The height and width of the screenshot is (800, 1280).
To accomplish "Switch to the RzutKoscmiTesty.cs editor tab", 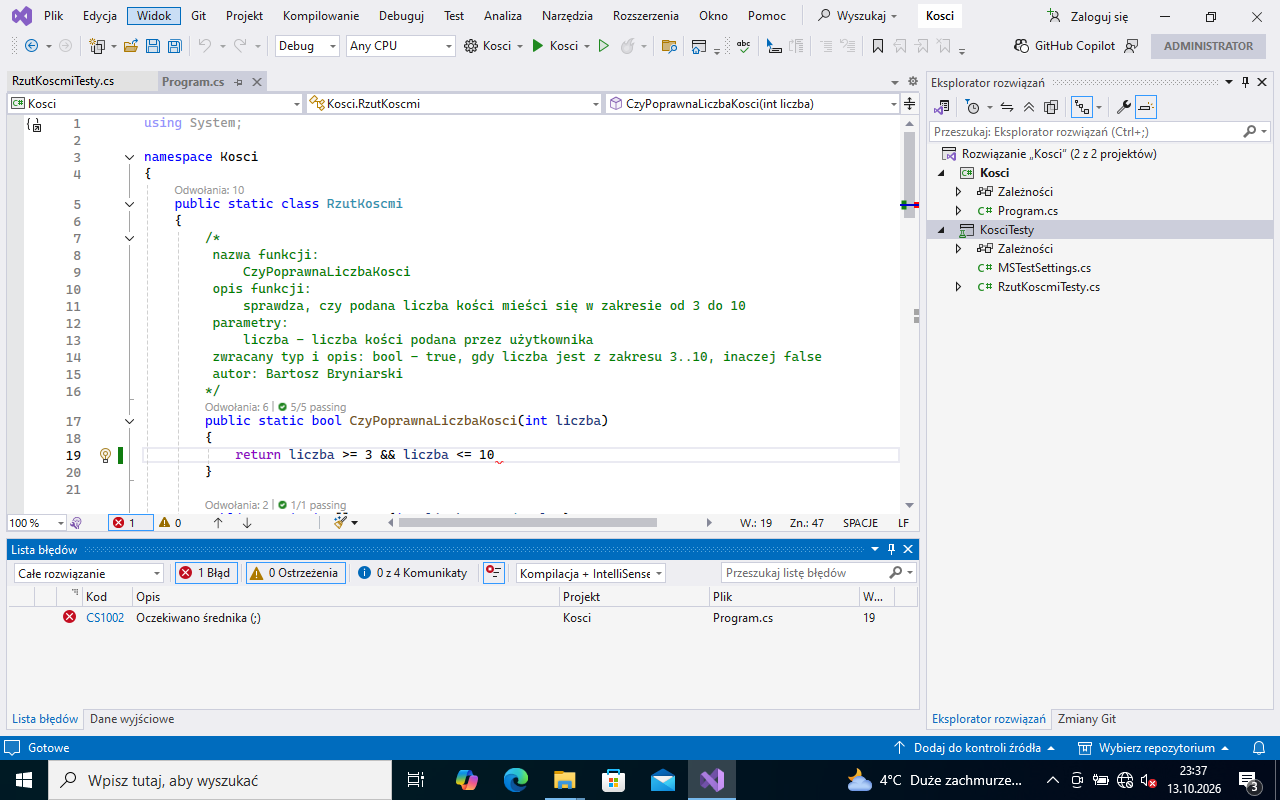I will 61,82.
